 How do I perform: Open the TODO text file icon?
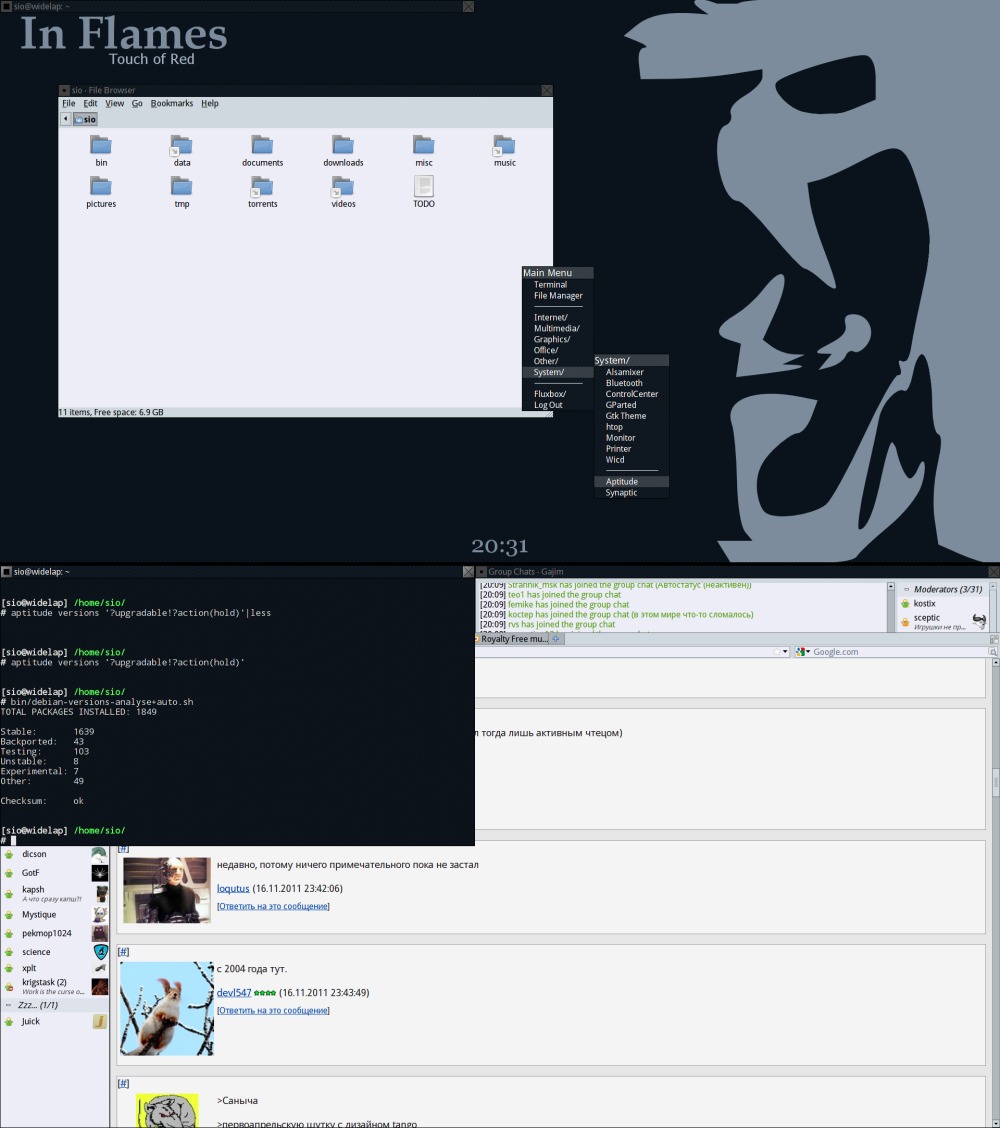(x=424, y=186)
